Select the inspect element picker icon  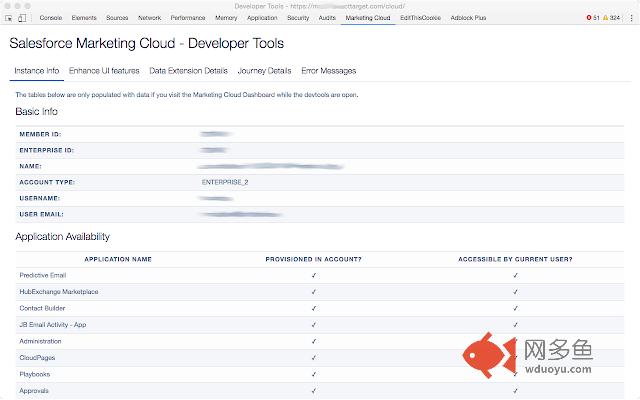[9, 18]
